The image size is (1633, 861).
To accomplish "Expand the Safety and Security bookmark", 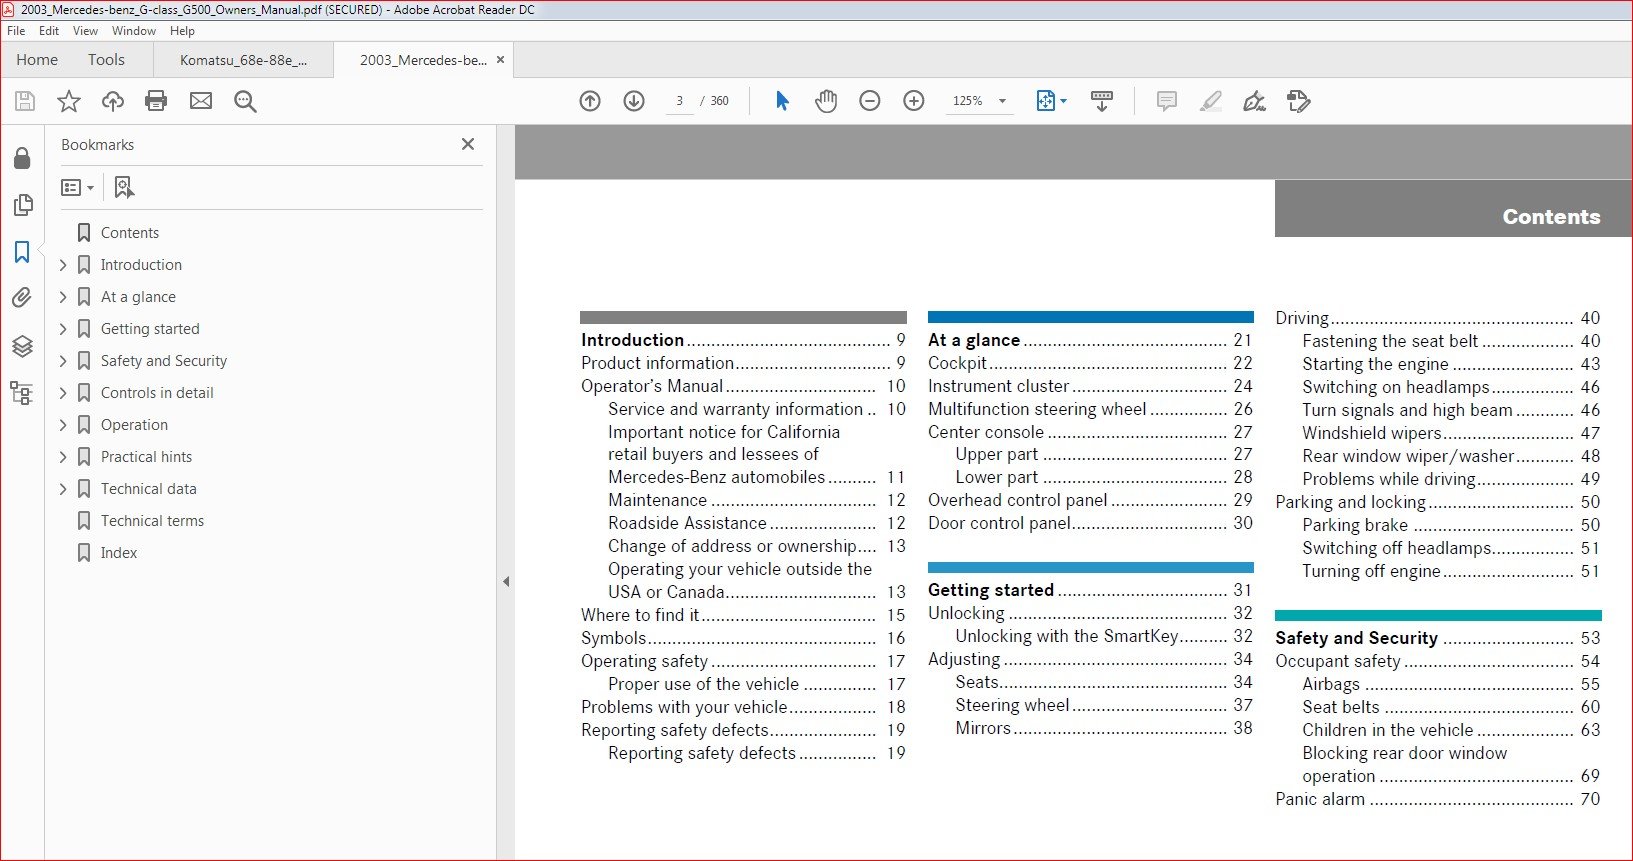I will (63, 361).
